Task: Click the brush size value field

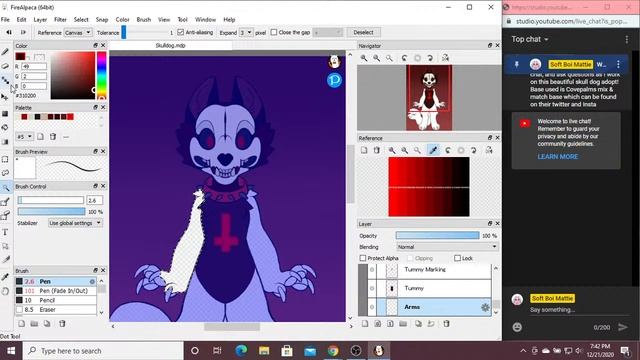Action: (x=95, y=200)
